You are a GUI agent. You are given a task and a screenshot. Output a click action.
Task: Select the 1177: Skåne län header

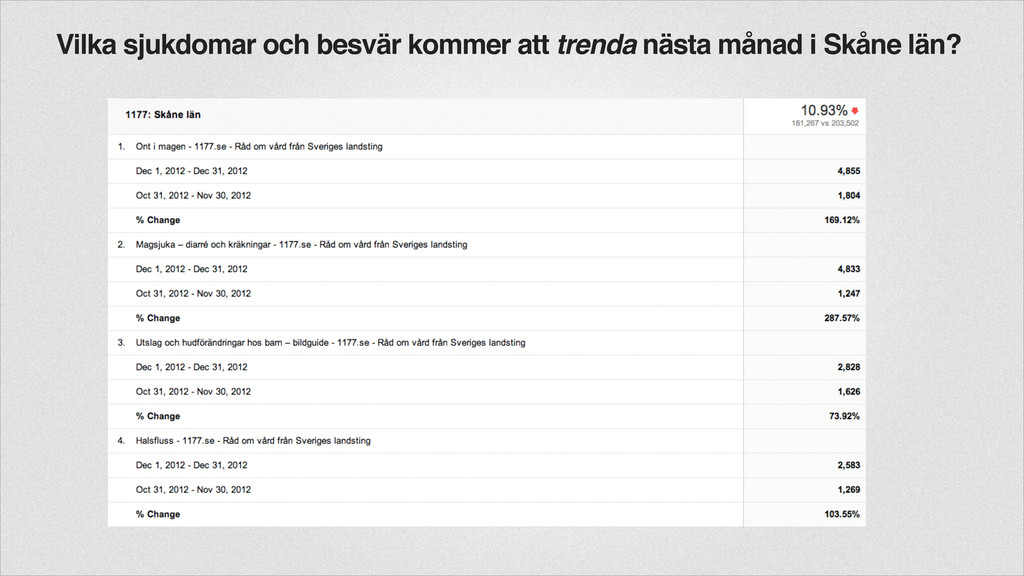click(x=163, y=115)
